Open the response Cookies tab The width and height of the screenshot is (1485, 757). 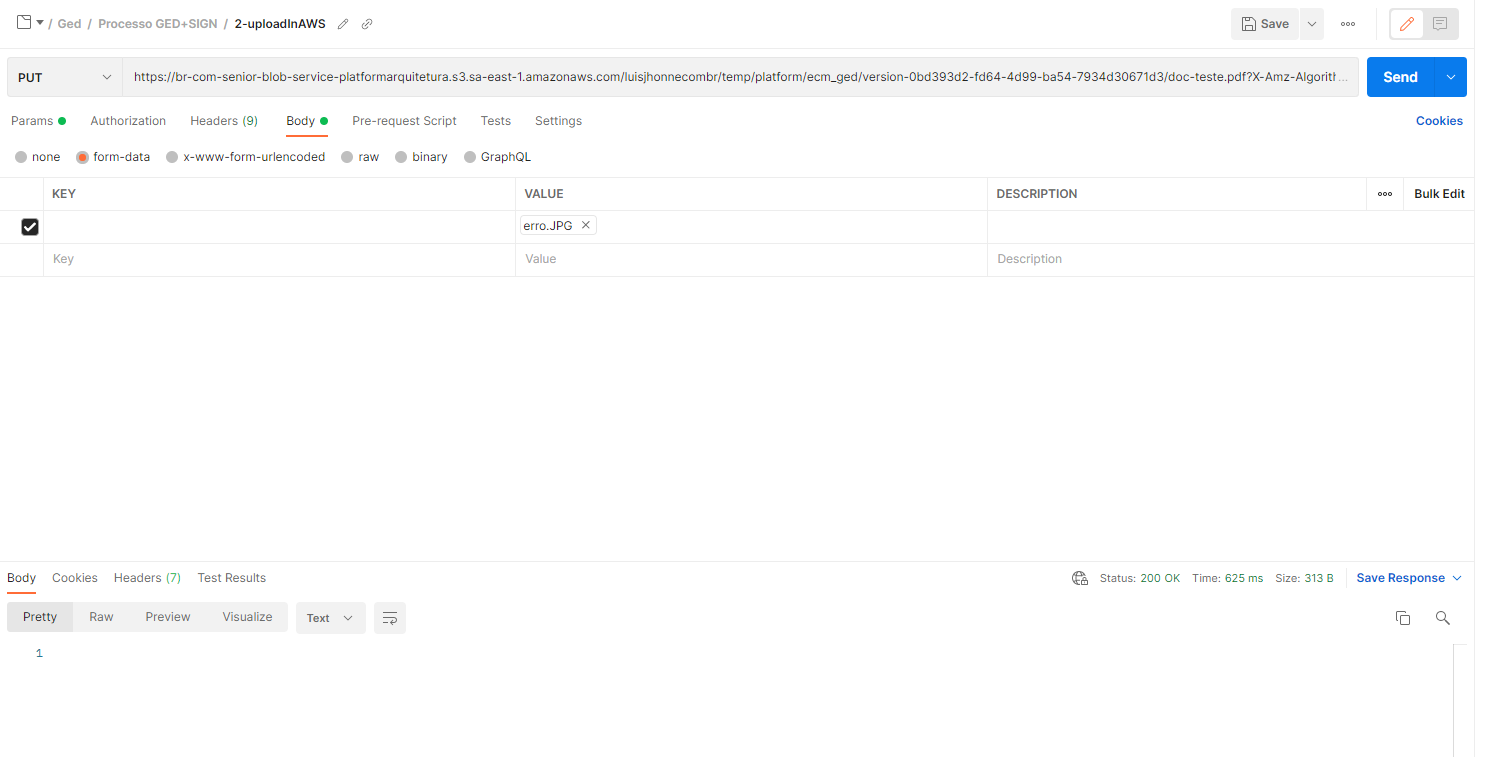click(x=75, y=578)
